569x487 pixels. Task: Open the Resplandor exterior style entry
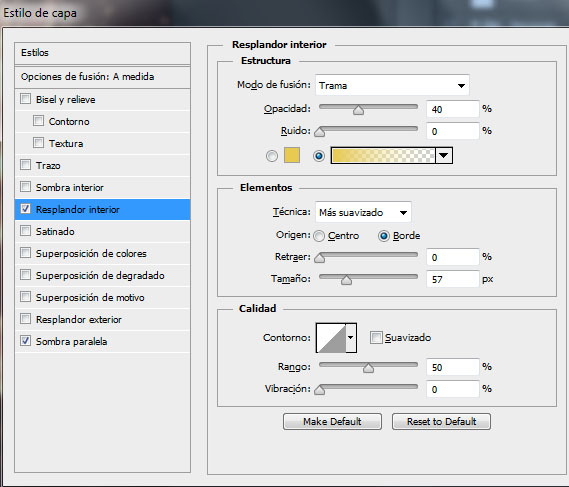coord(102,319)
